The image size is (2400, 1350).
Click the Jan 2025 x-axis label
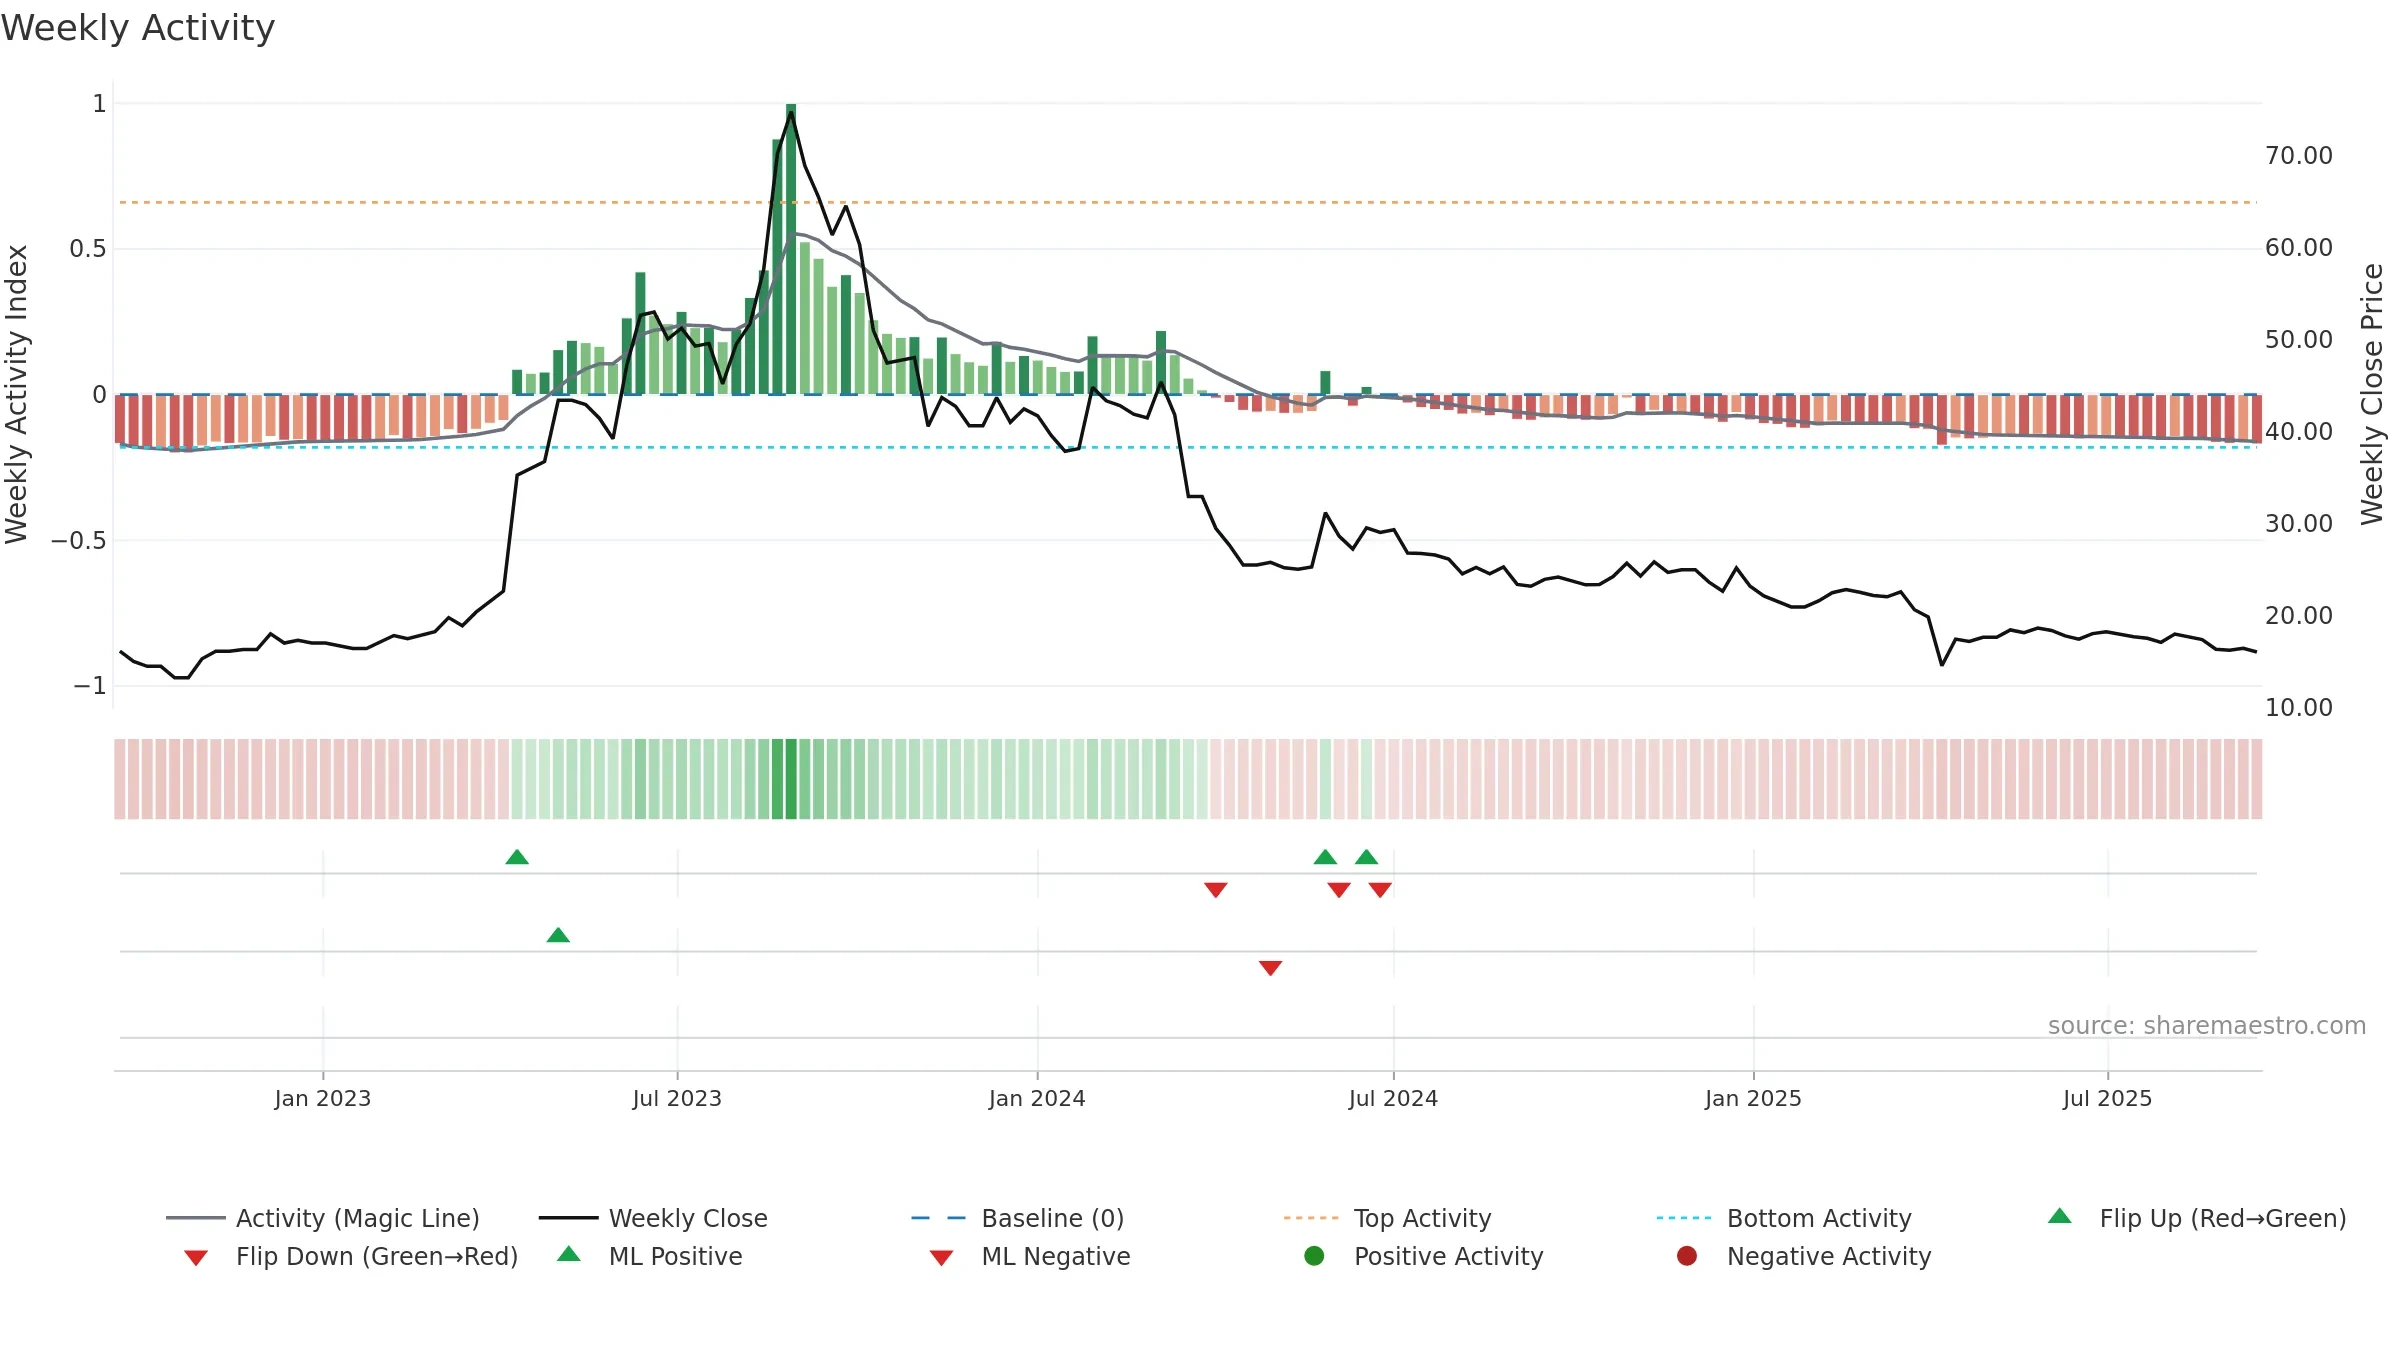[1753, 1098]
